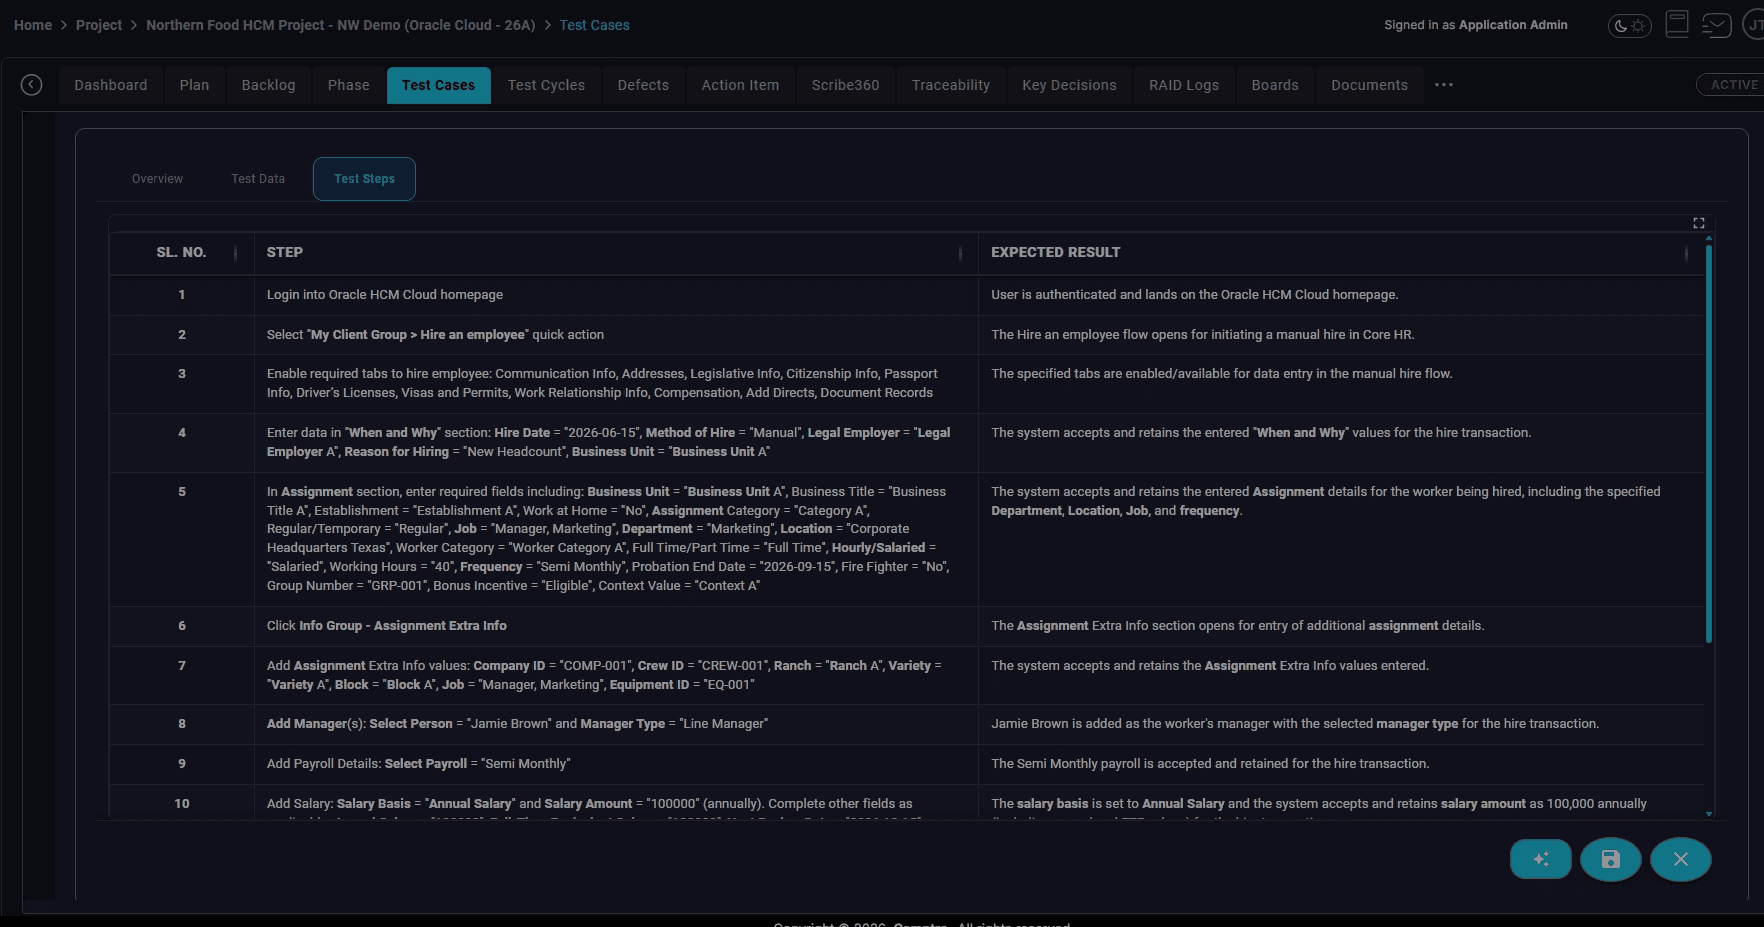The image size is (1764, 927).
Task: Click the STEP column resize handle
Action: tap(961, 254)
